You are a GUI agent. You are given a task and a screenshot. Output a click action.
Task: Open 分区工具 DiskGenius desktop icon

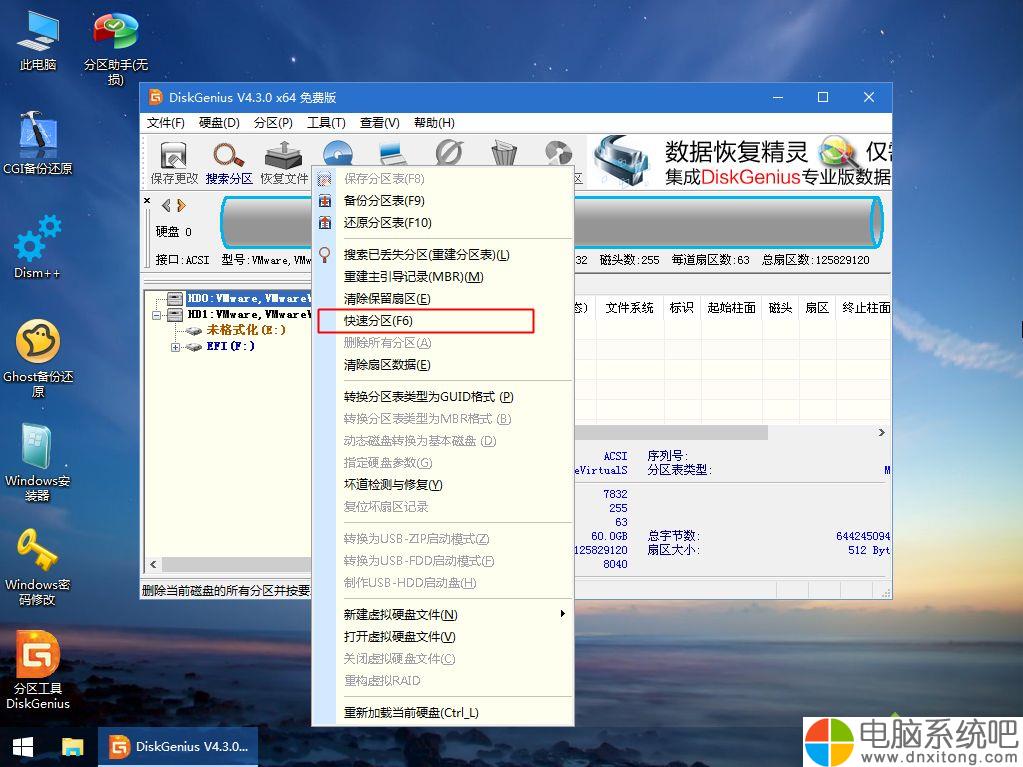38,670
